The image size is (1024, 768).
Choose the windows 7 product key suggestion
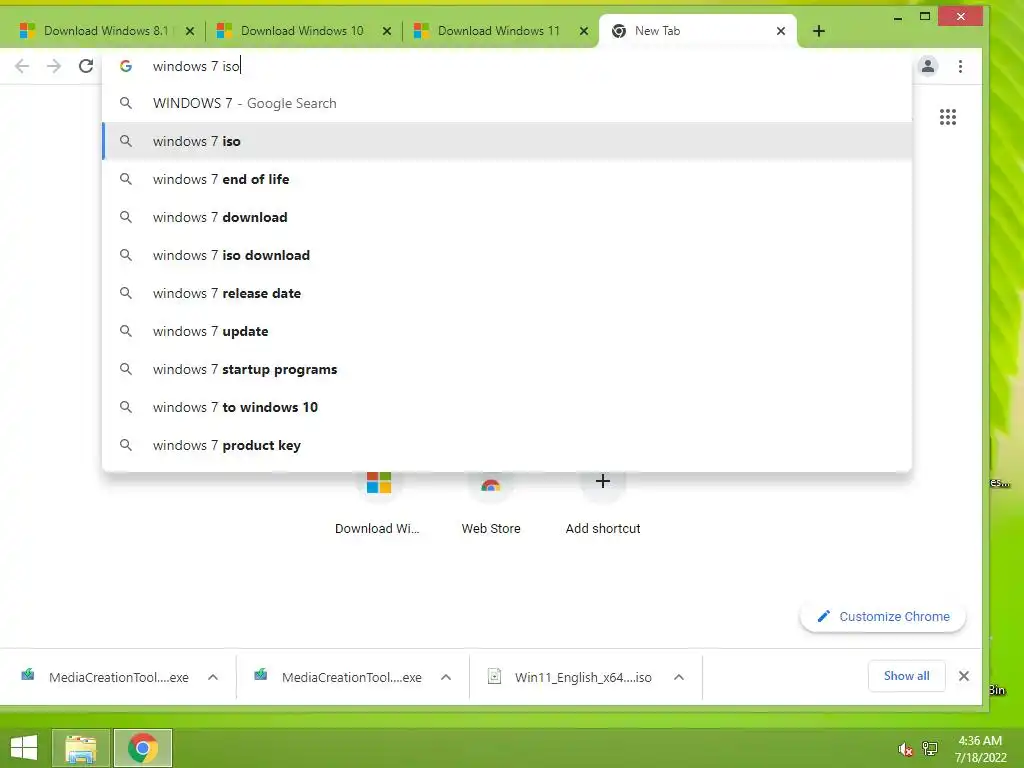507,445
